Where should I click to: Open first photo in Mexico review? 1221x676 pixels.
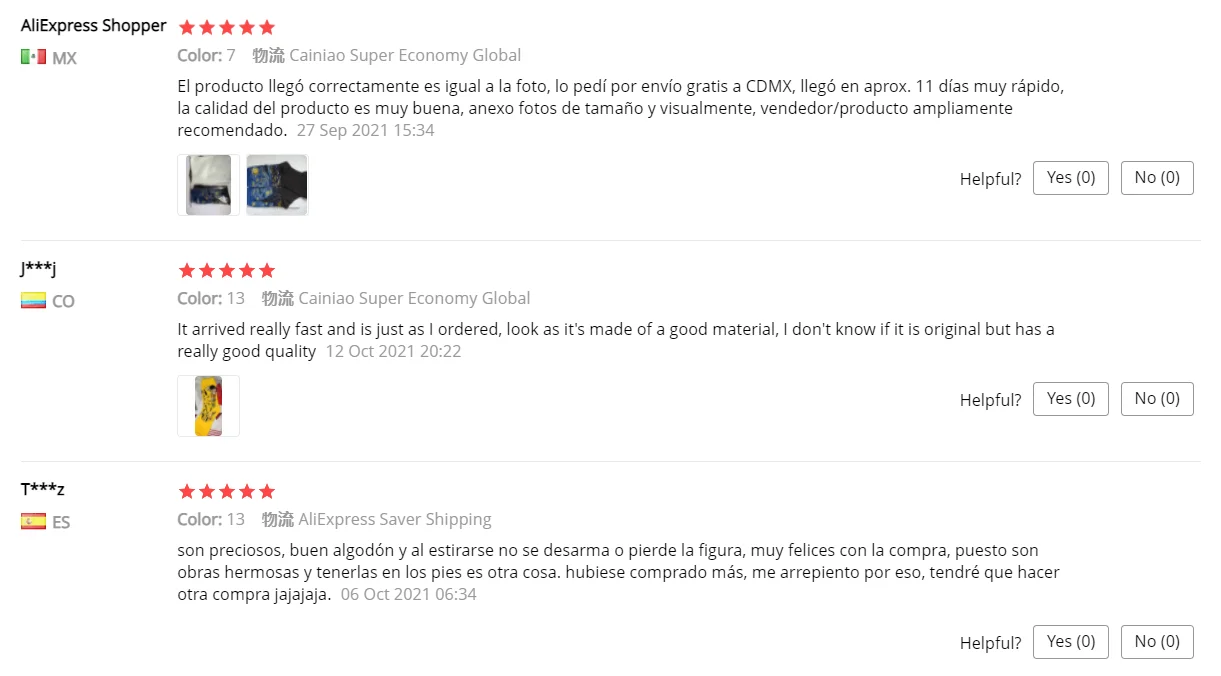click(x=208, y=185)
